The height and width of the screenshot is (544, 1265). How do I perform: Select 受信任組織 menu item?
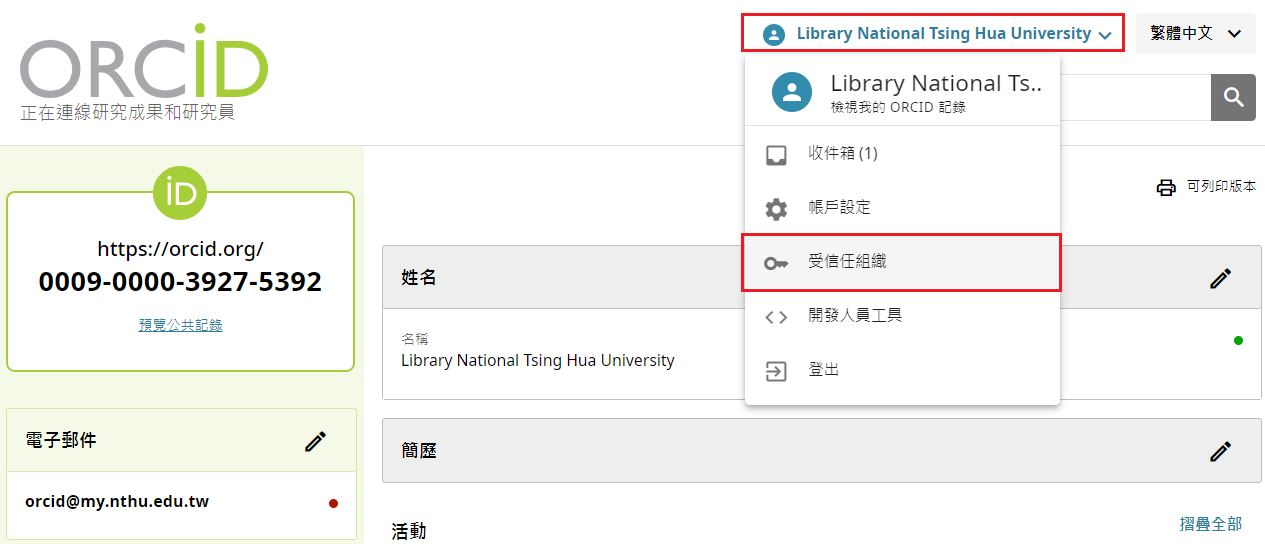coord(846,262)
